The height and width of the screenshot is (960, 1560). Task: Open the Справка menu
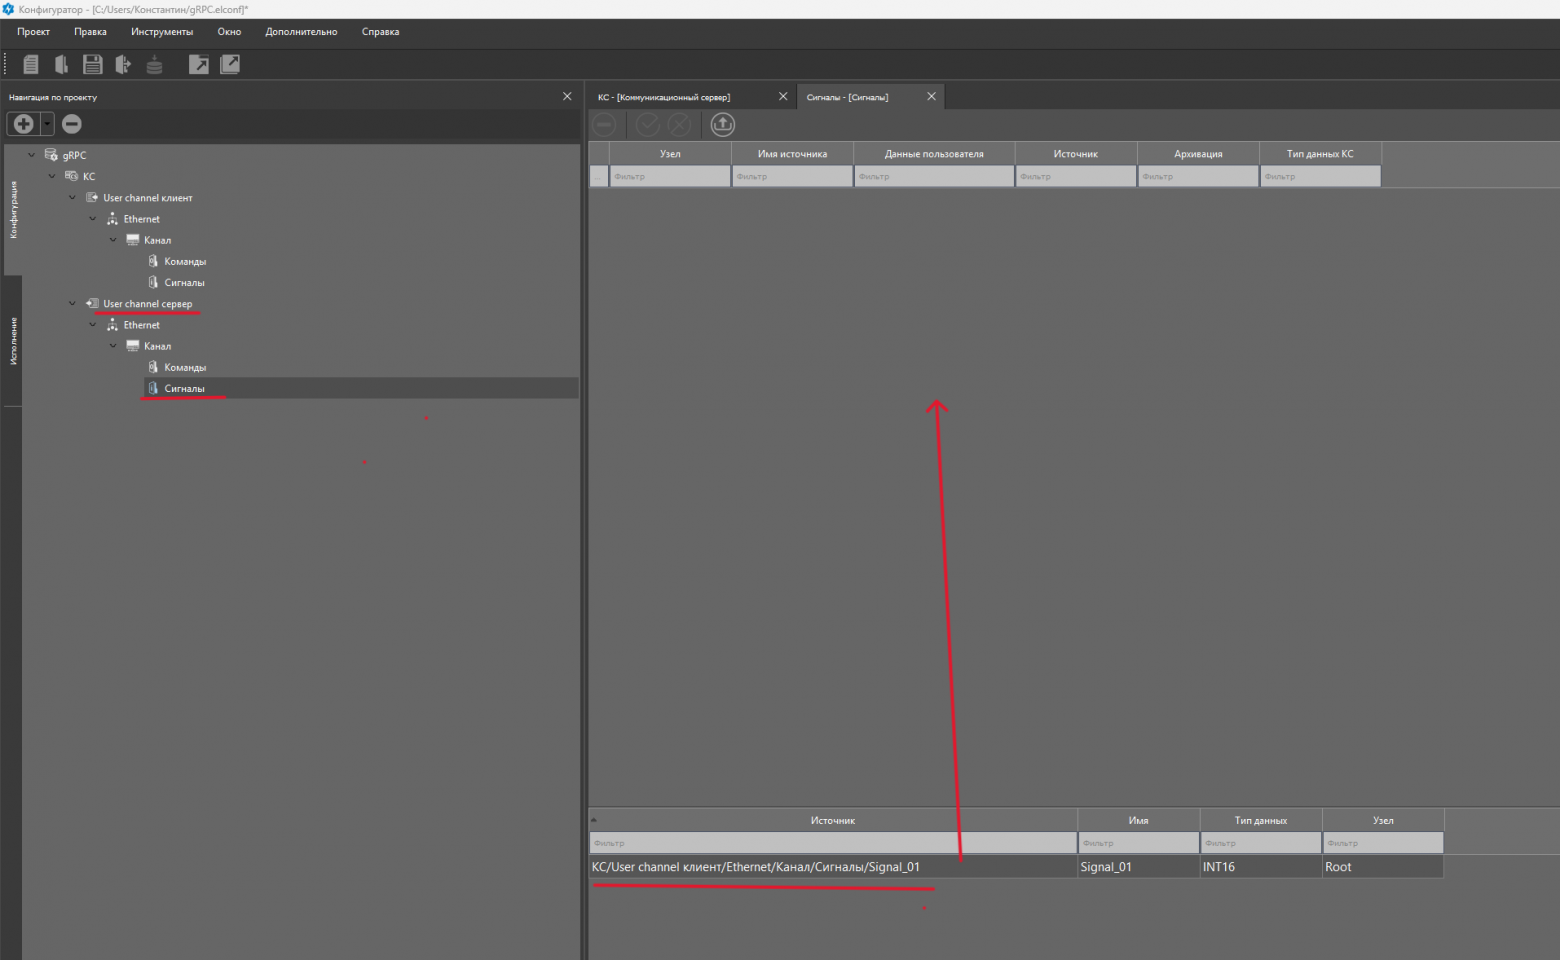click(380, 32)
